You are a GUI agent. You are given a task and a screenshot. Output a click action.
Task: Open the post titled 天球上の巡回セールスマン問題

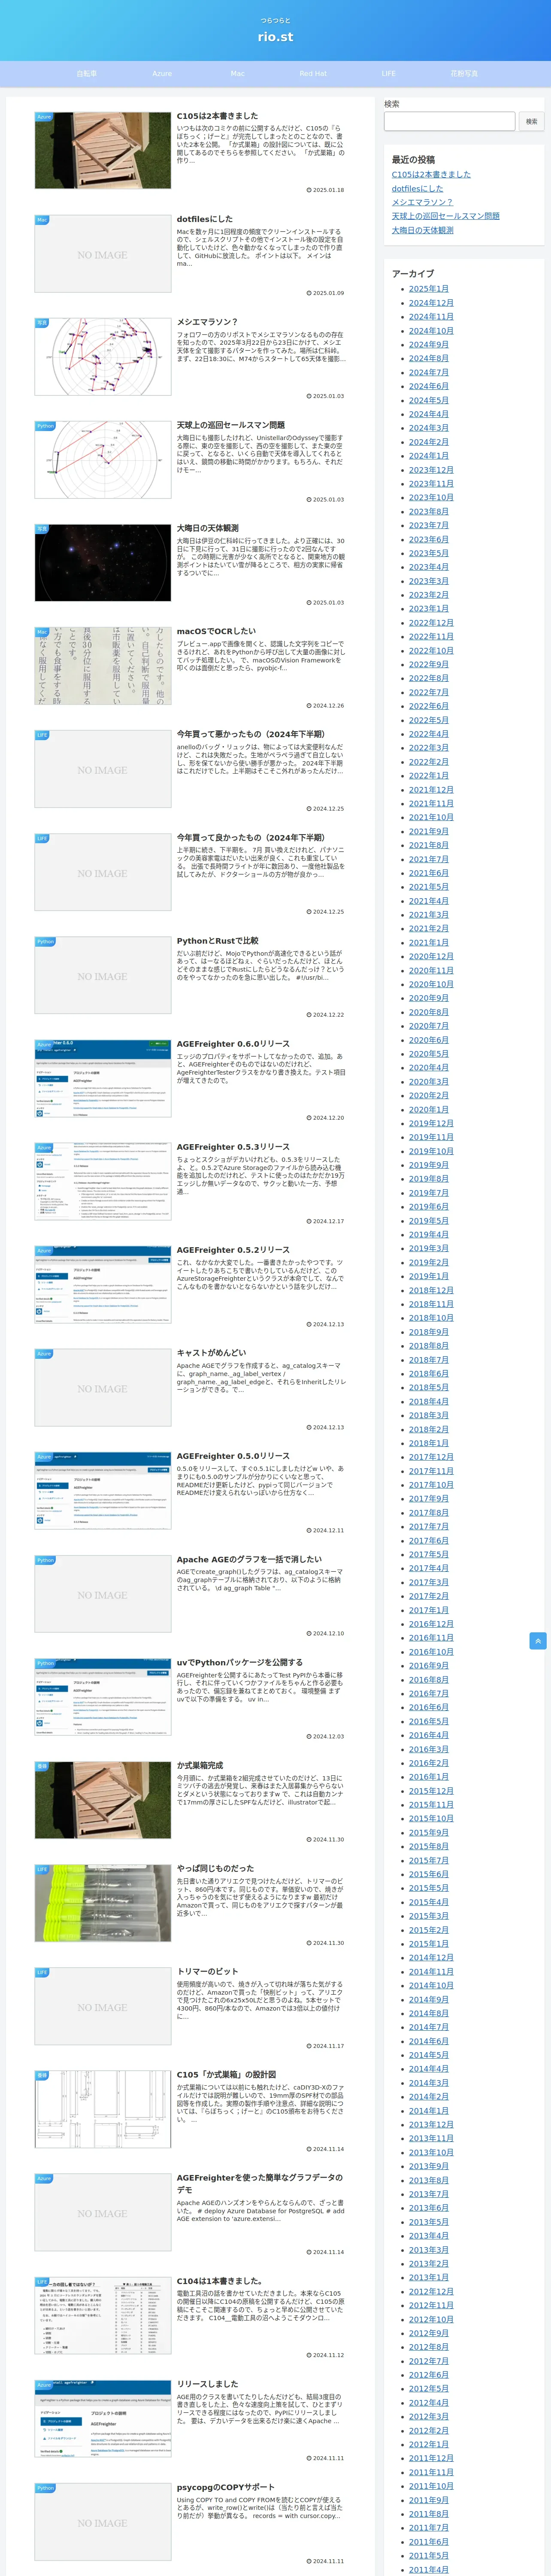point(230,425)
